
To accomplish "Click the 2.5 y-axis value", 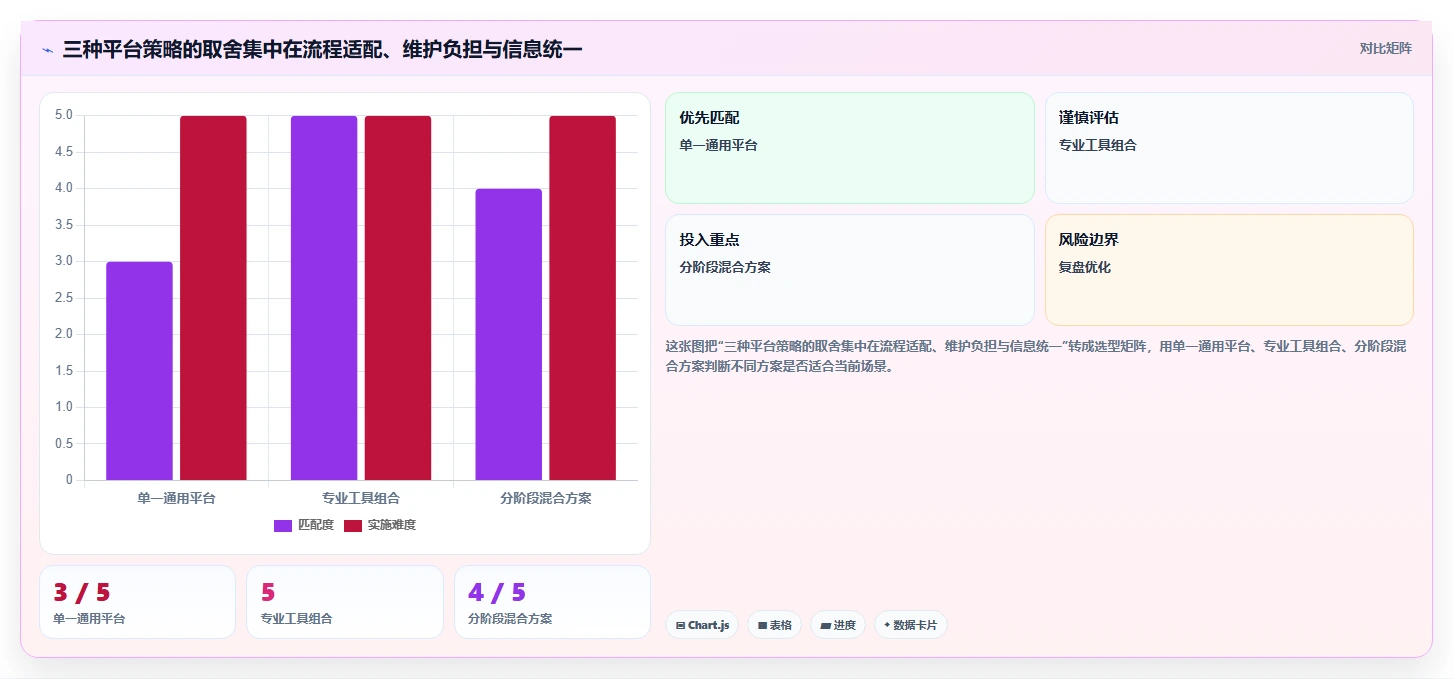I will click(x=63, y=298).
